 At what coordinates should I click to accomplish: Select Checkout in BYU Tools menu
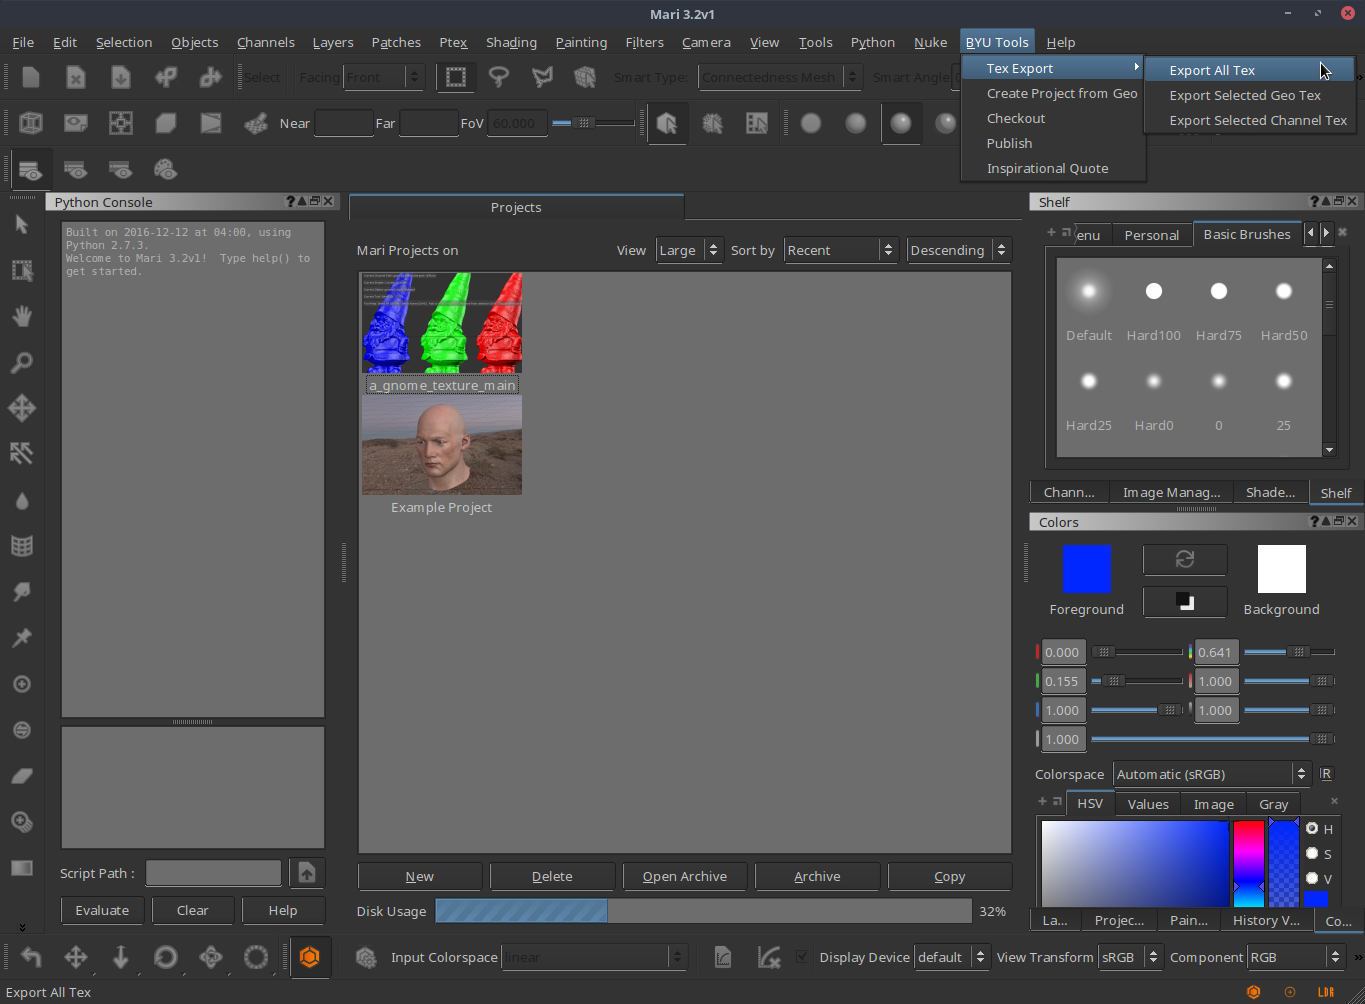[1053, 118]
